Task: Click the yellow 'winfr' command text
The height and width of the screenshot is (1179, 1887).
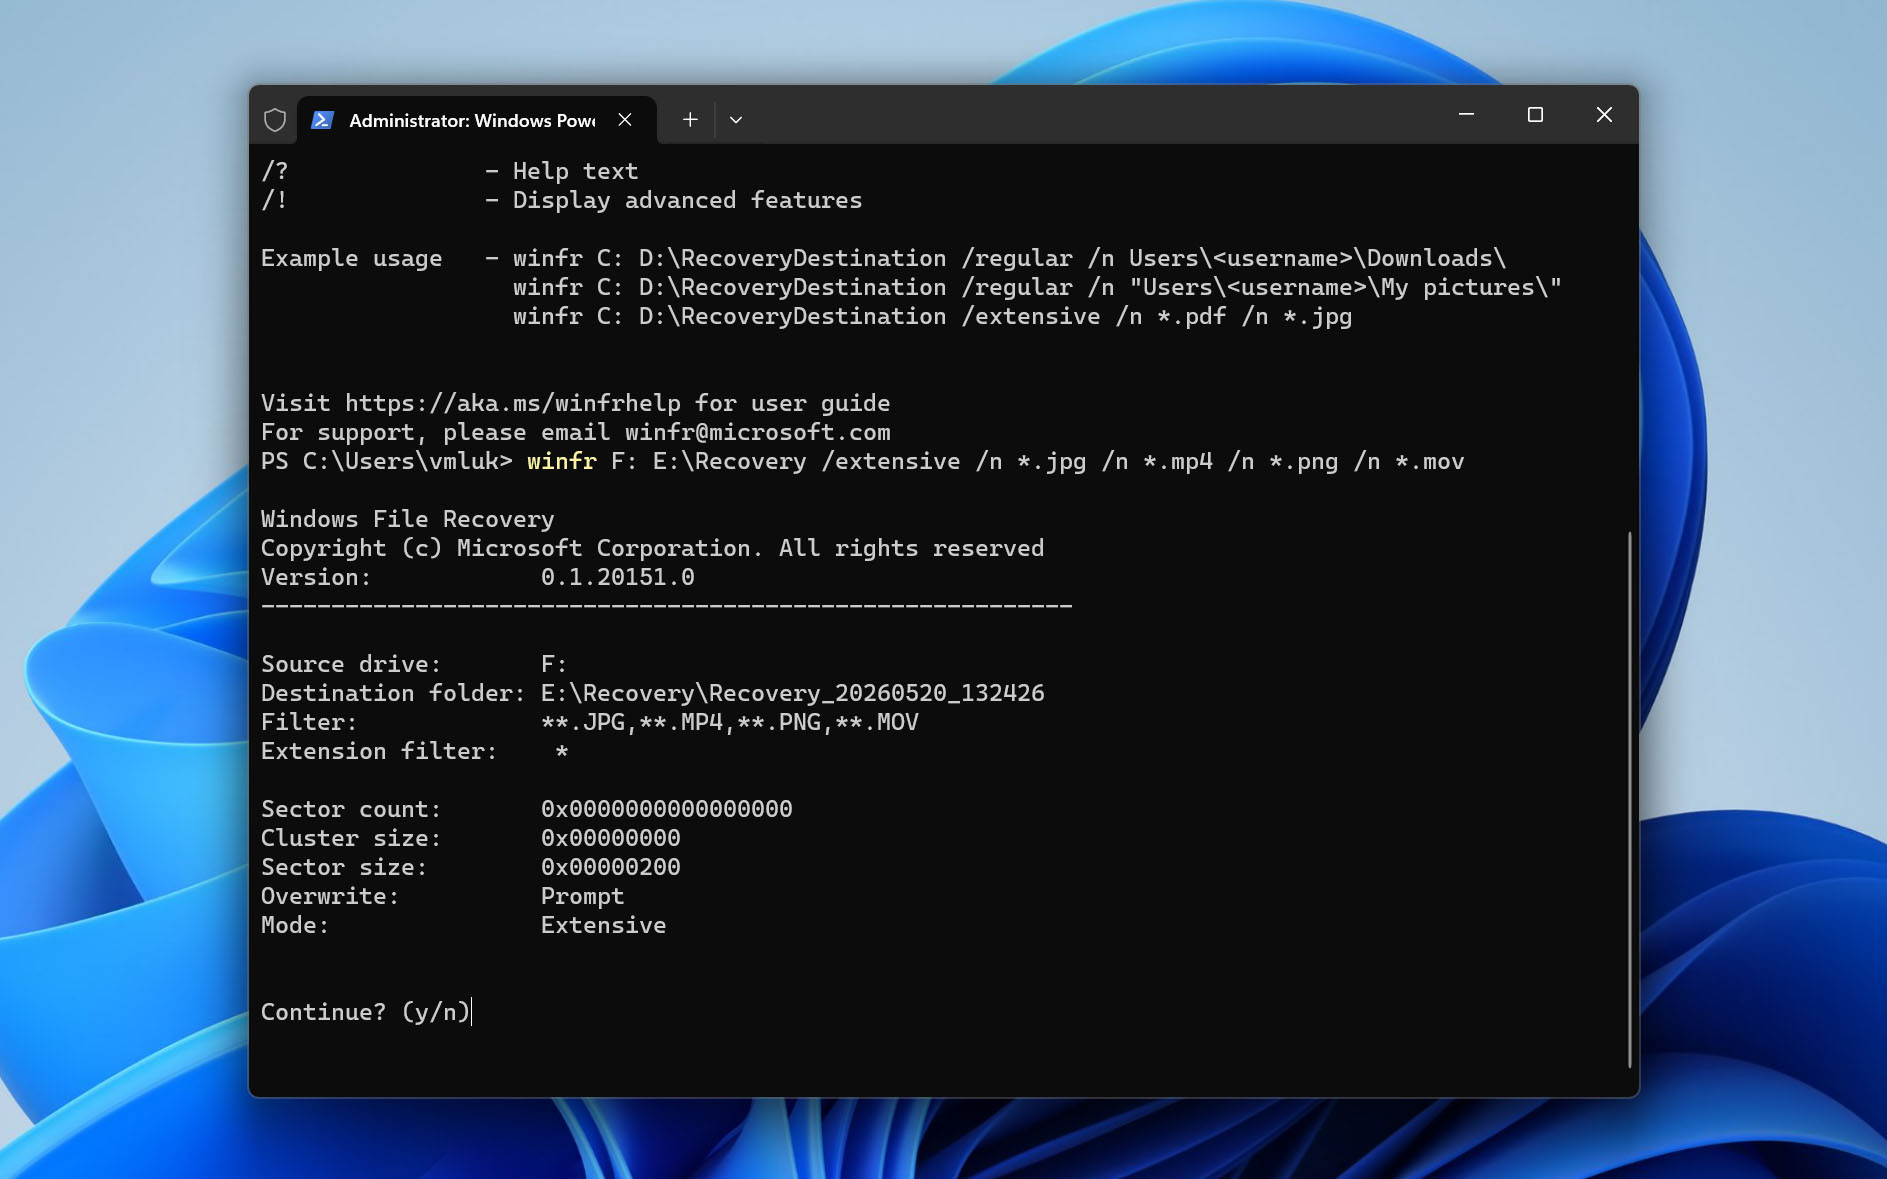Action: coord(561,461)
